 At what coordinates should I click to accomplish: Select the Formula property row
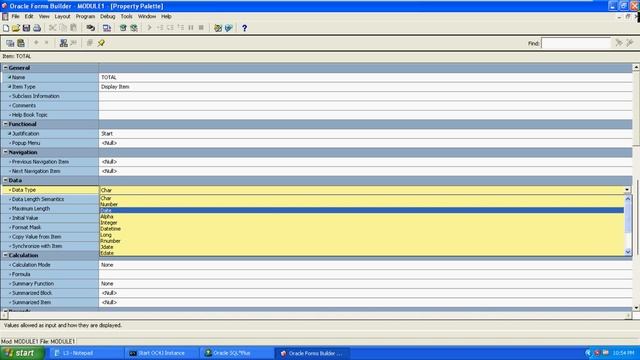pyautogui.click(x=317, y=274)
